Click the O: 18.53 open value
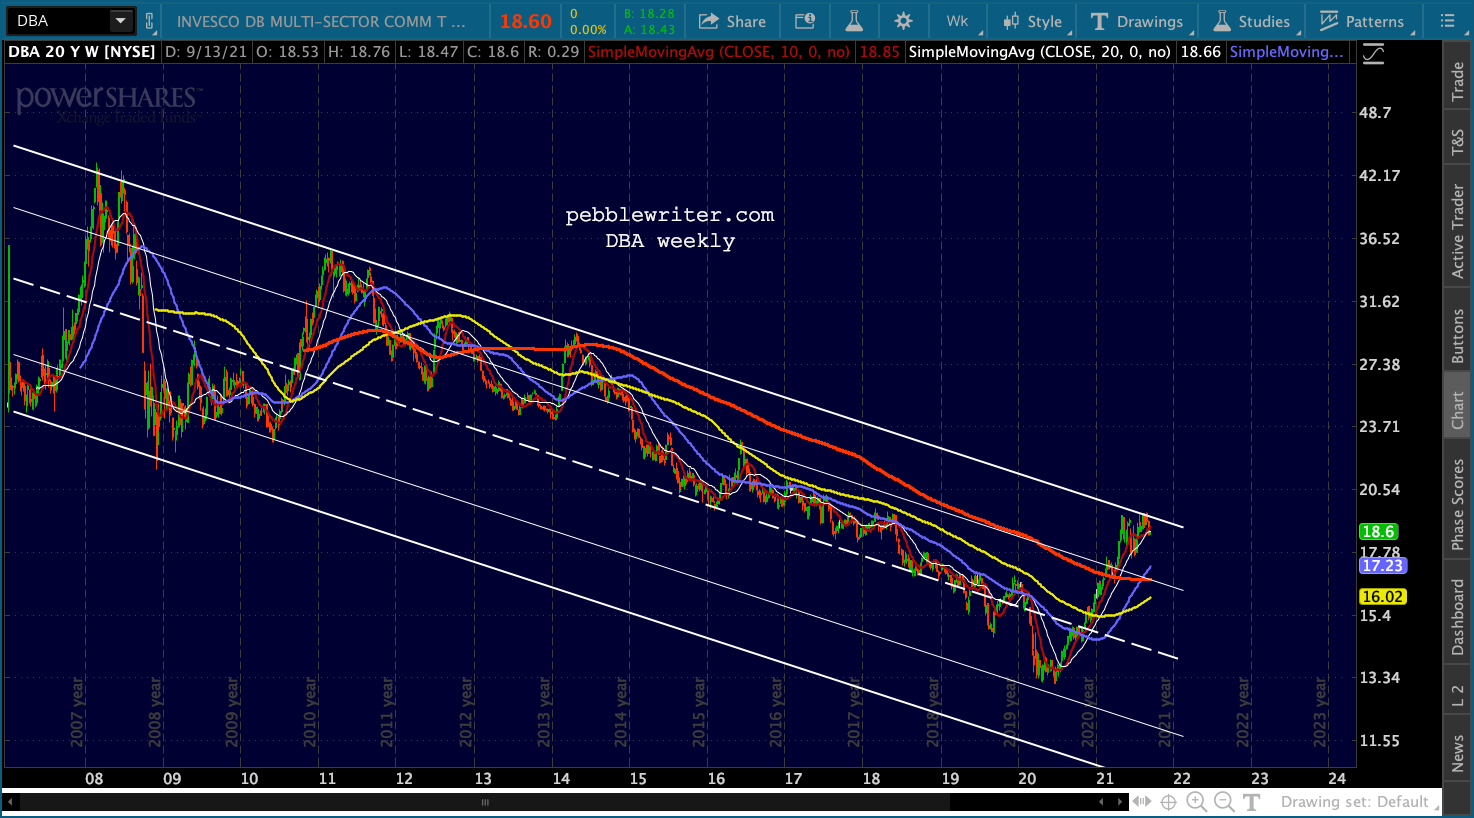The width and height of the screenshot is (1474, 818). pyautogui.click(x=287, y=51)
